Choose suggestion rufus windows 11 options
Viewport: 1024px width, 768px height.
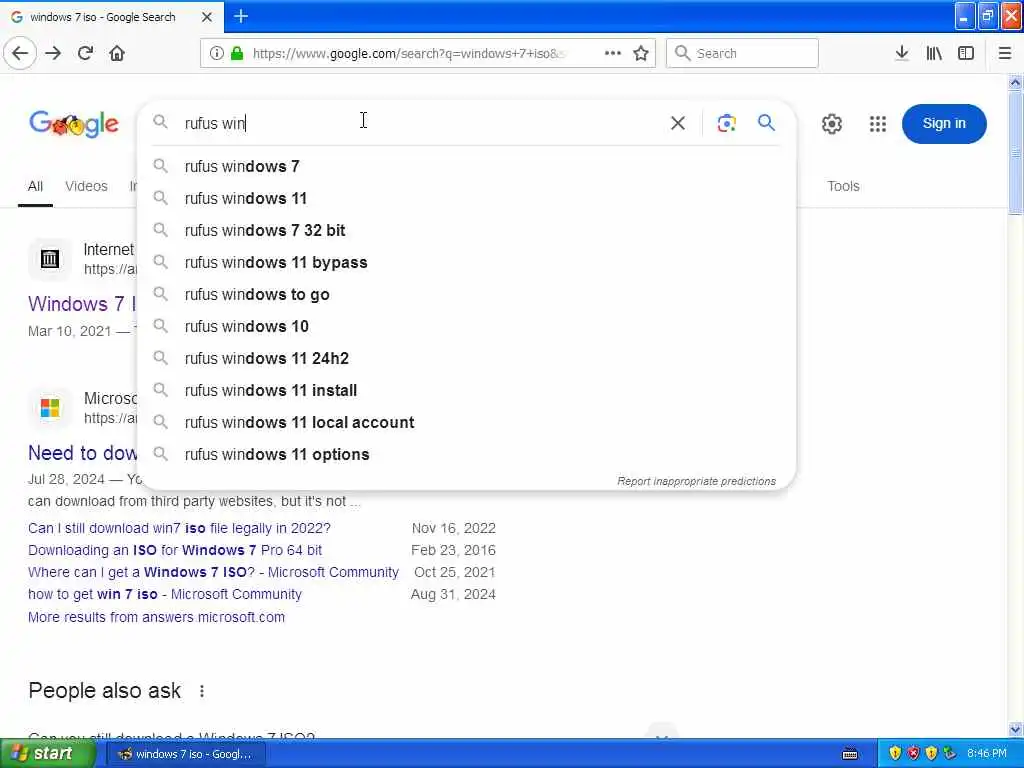click(466, 455)
